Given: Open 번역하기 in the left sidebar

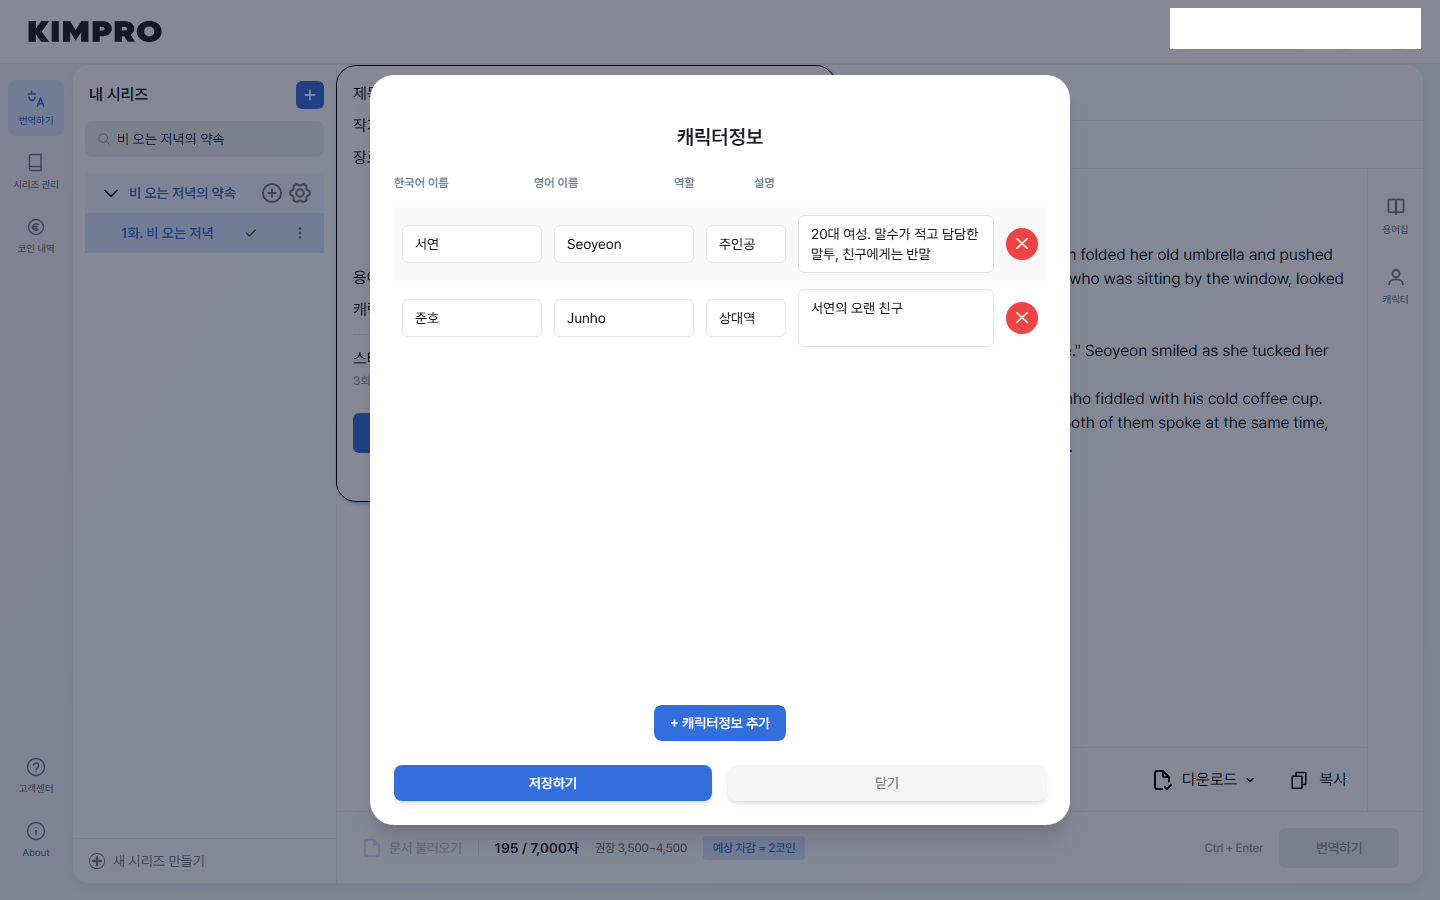Looking at the screenshot, I should coord(36,108).
